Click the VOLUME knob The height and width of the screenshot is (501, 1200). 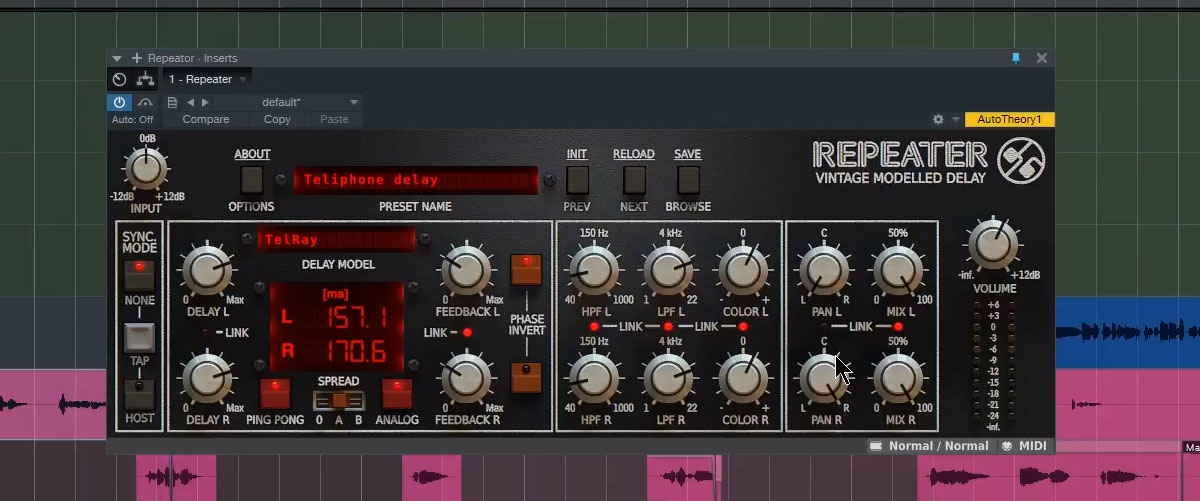[993, 244]
